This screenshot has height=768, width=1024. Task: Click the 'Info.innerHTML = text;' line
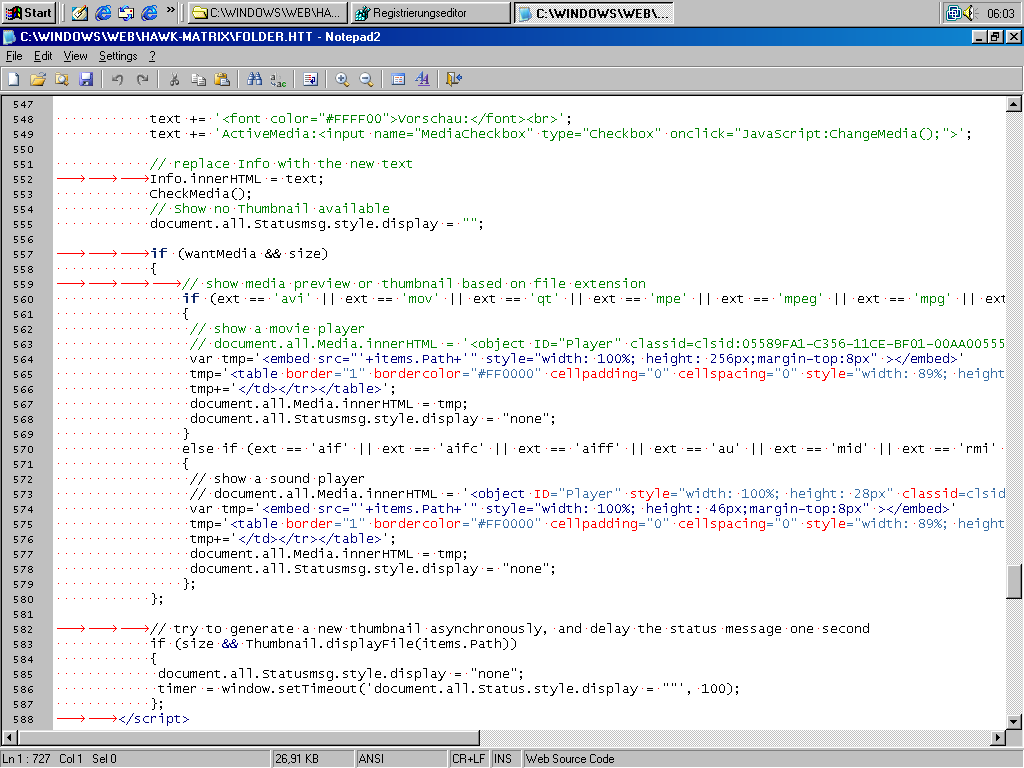coord(236,179)
